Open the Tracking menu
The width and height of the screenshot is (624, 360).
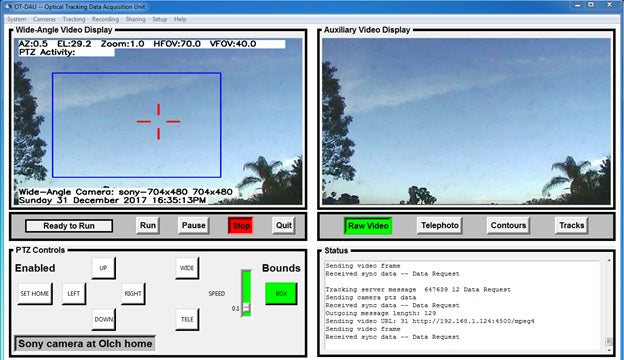[74, 19]
